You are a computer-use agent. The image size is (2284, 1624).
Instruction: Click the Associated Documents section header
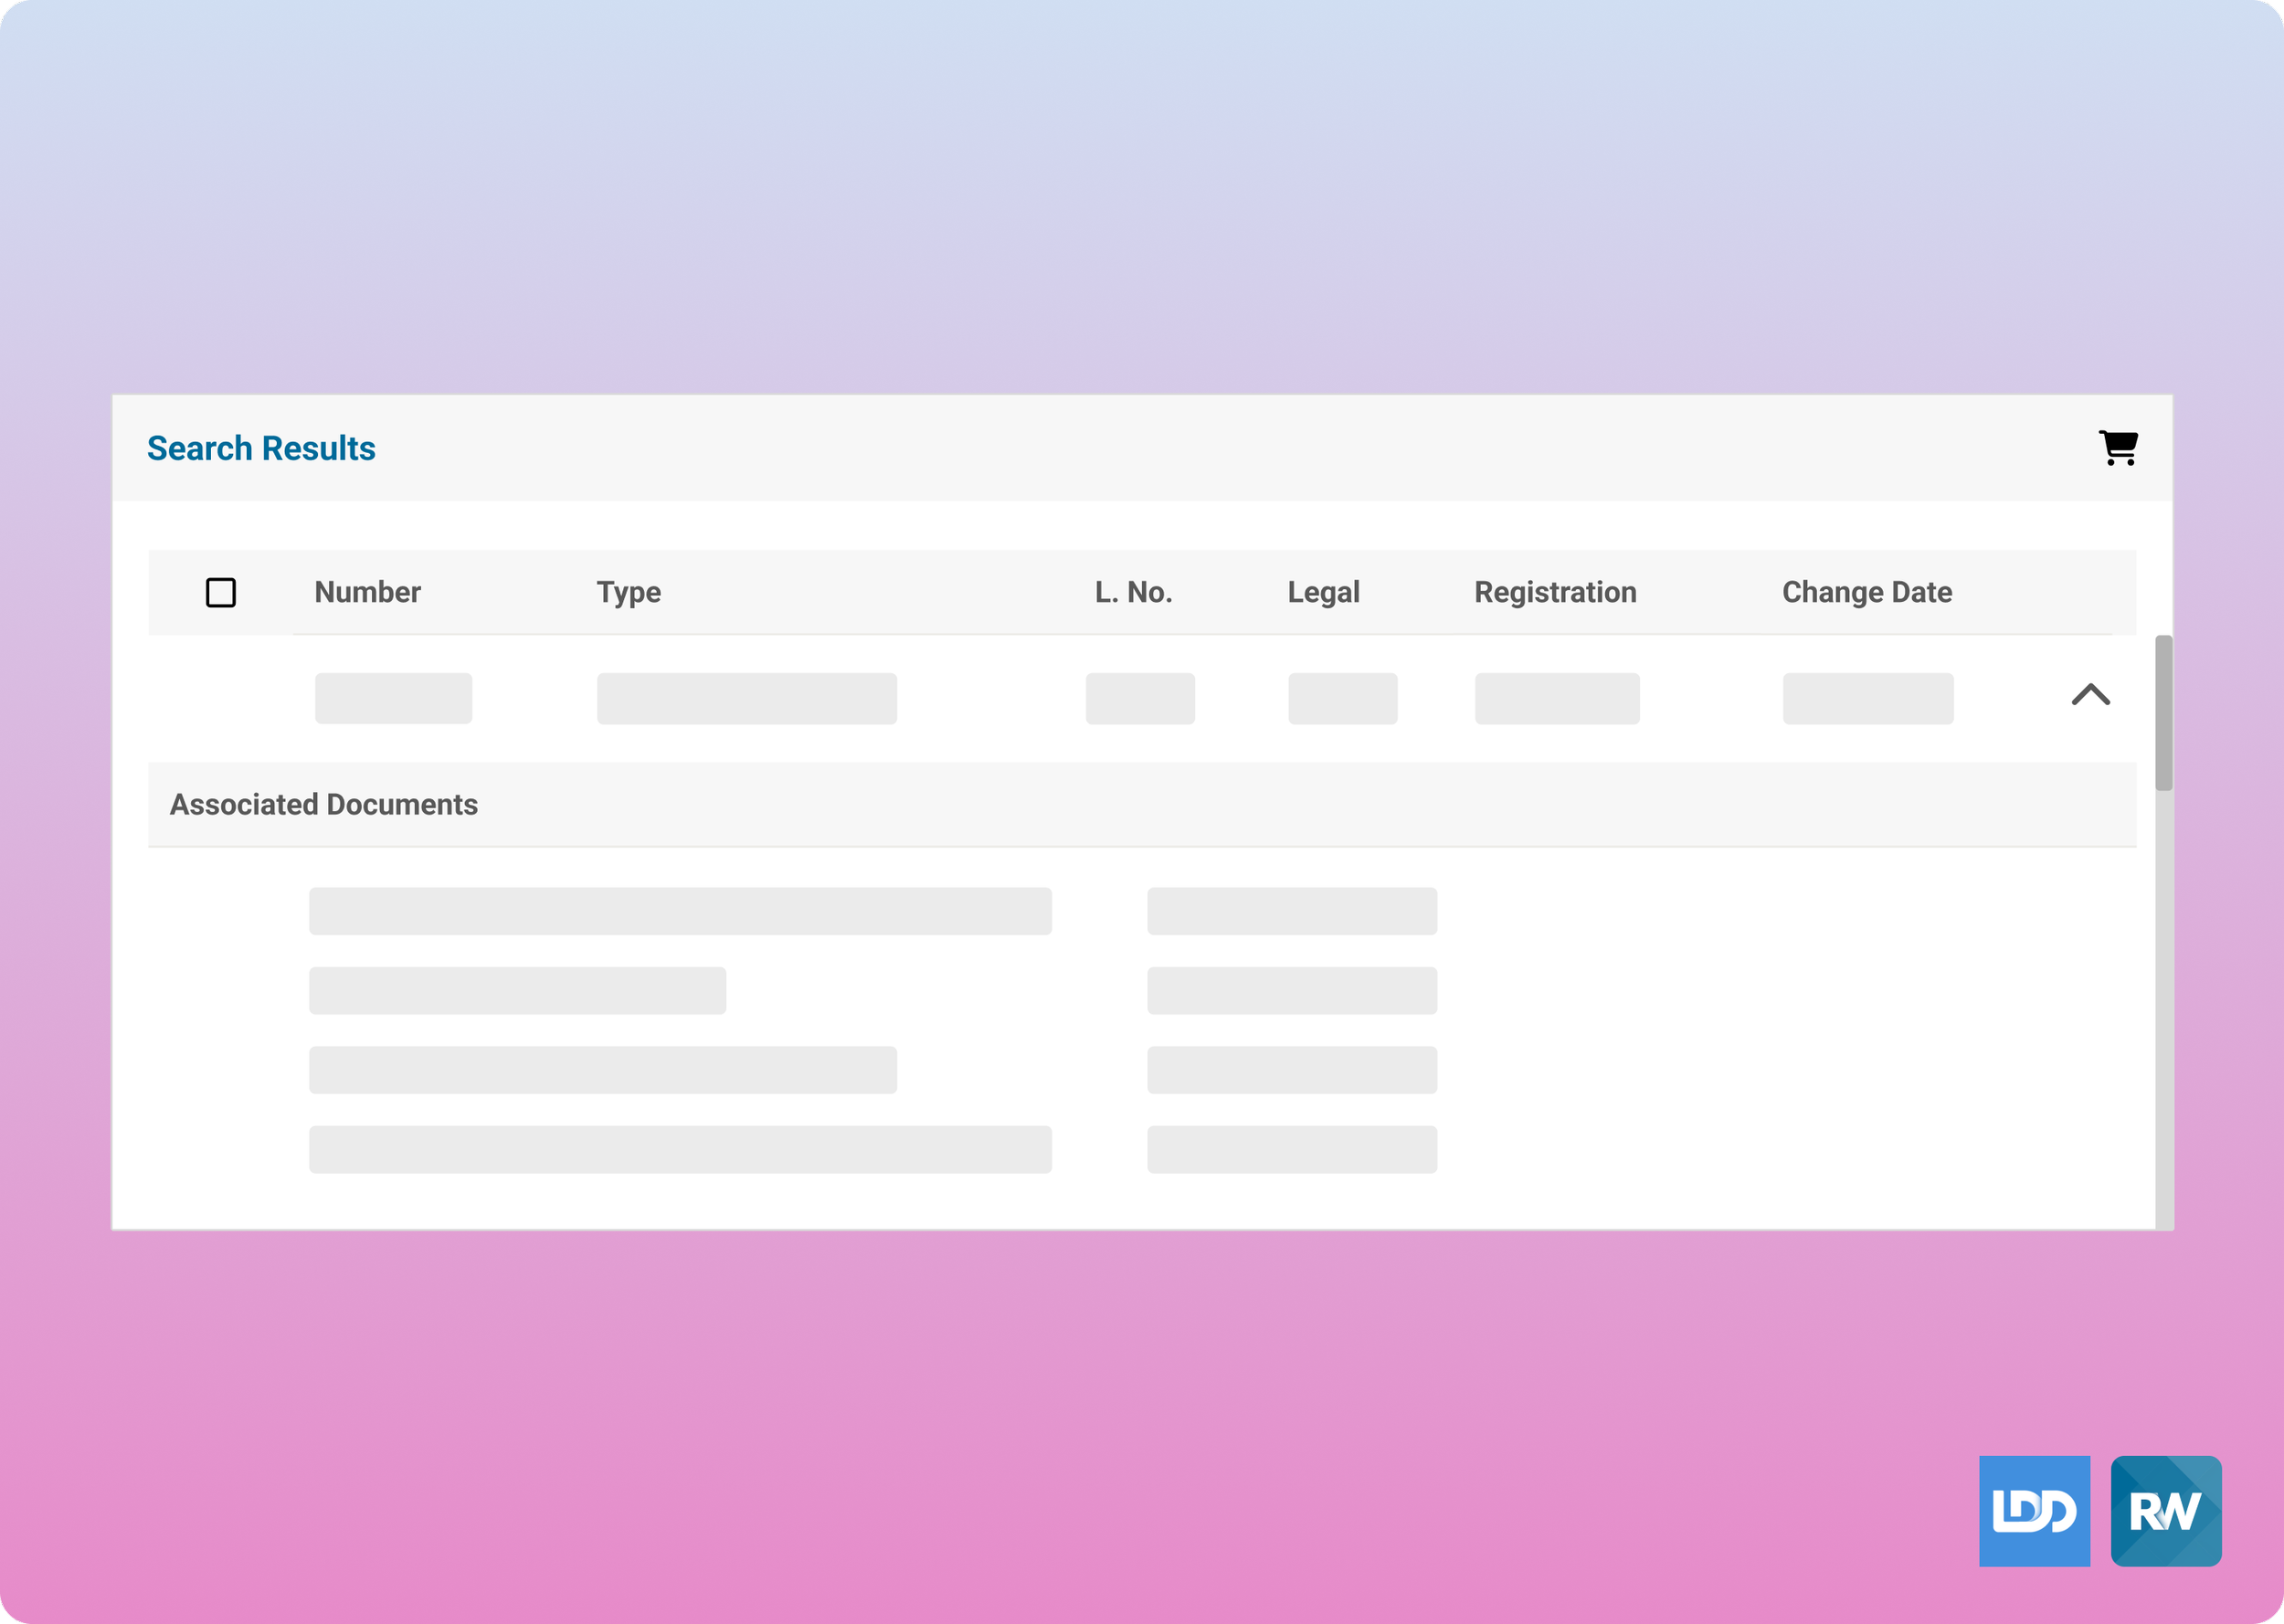323,804
